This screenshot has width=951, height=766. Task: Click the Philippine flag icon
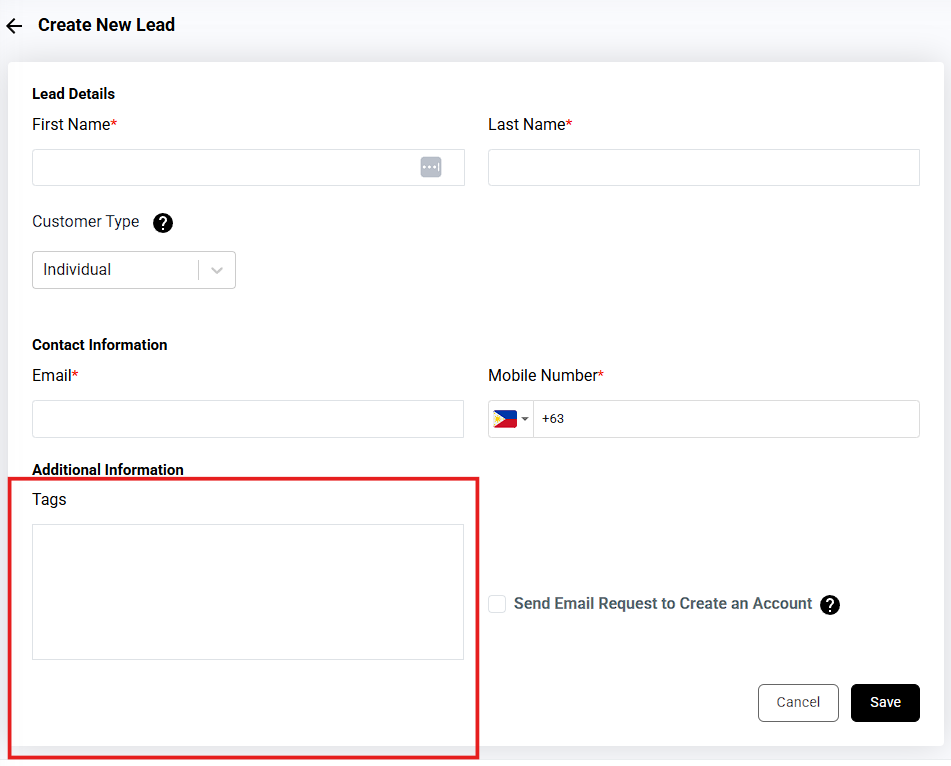coord(505,419)
